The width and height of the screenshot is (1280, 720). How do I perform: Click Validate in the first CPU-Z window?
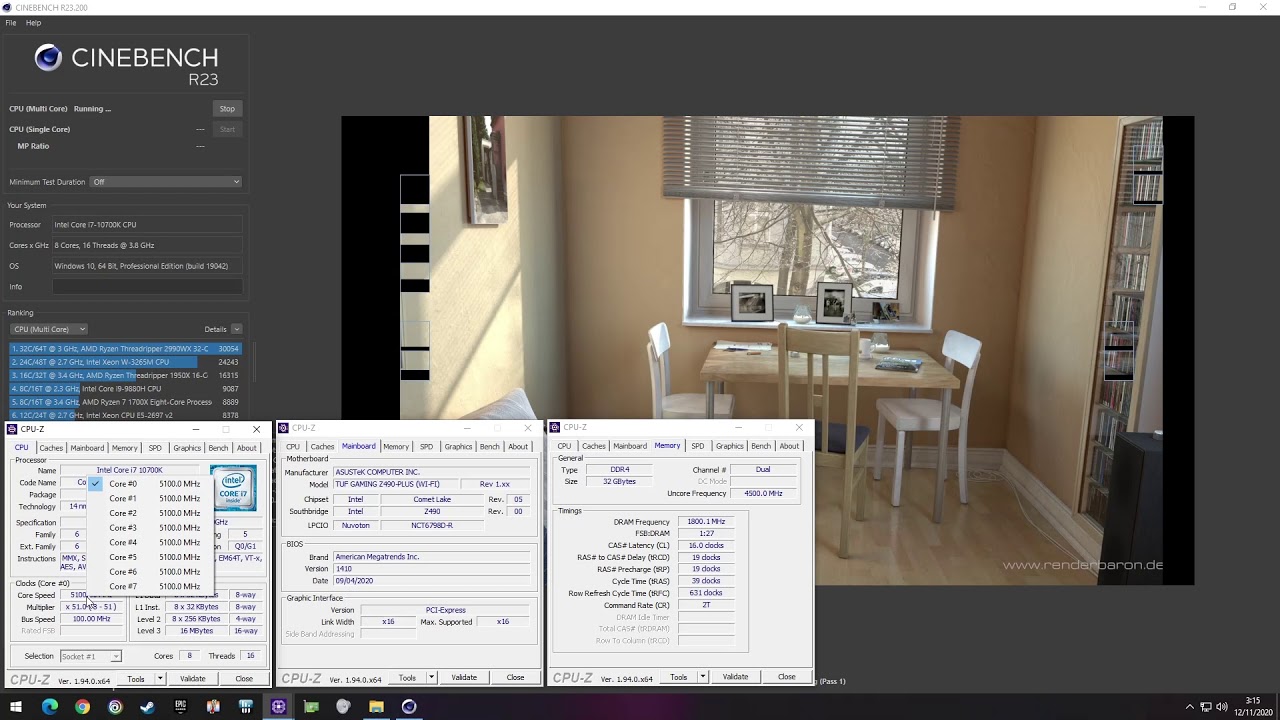[x=192, y=679]
